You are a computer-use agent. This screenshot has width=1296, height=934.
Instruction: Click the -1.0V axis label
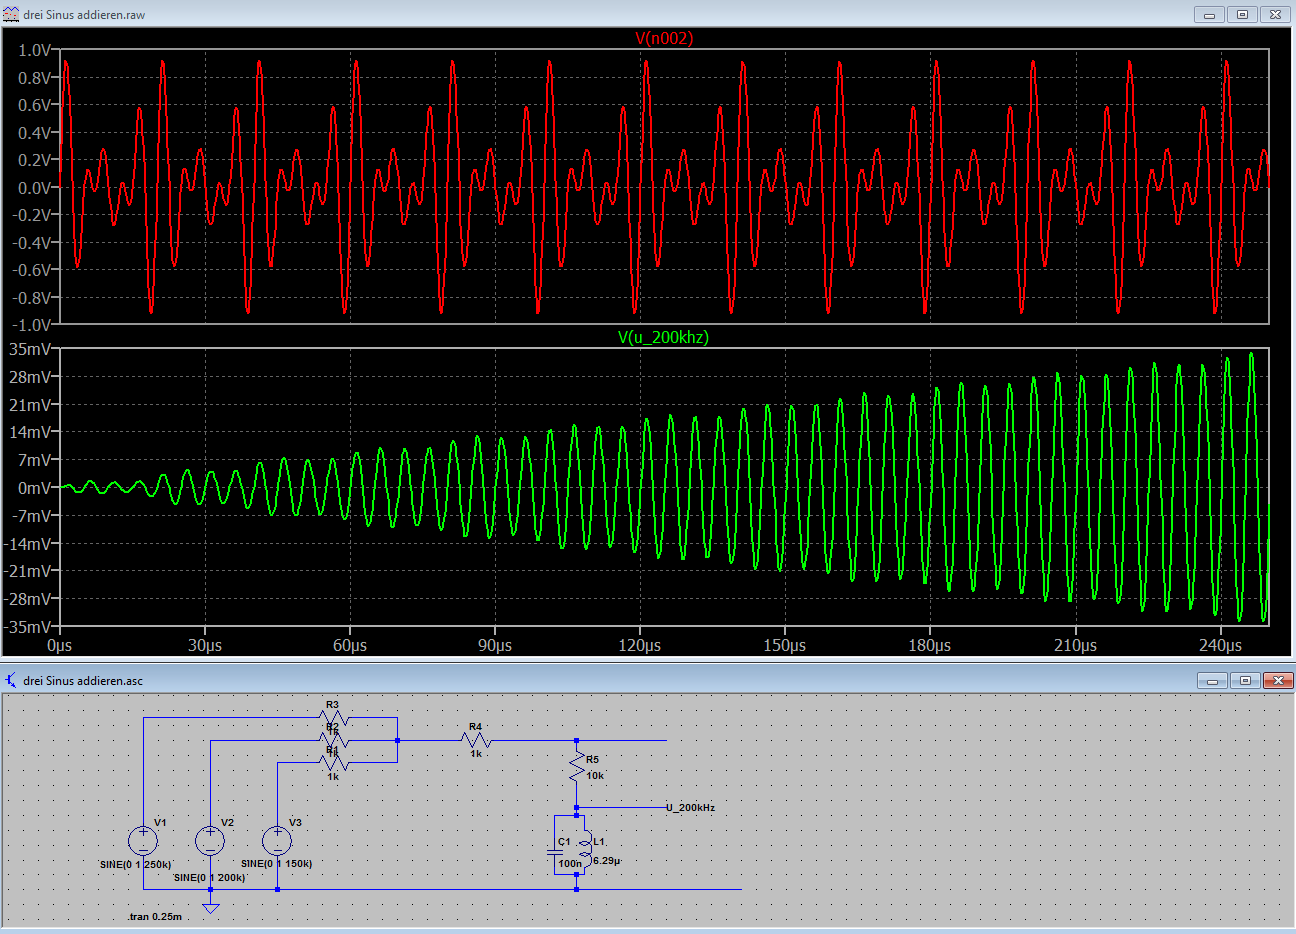32,325
